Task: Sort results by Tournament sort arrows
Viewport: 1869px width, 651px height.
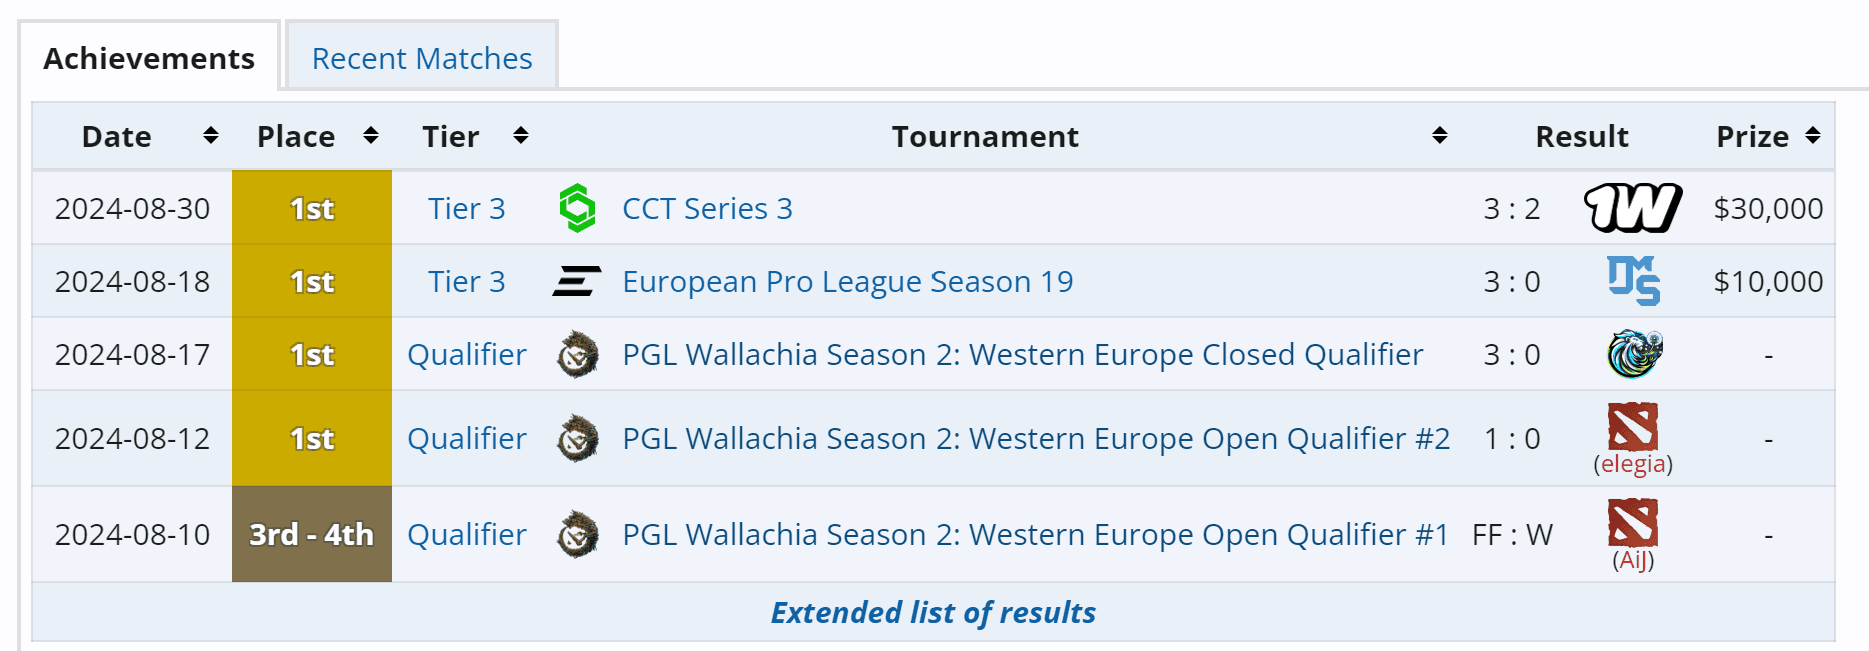Action: [1439, 136]
